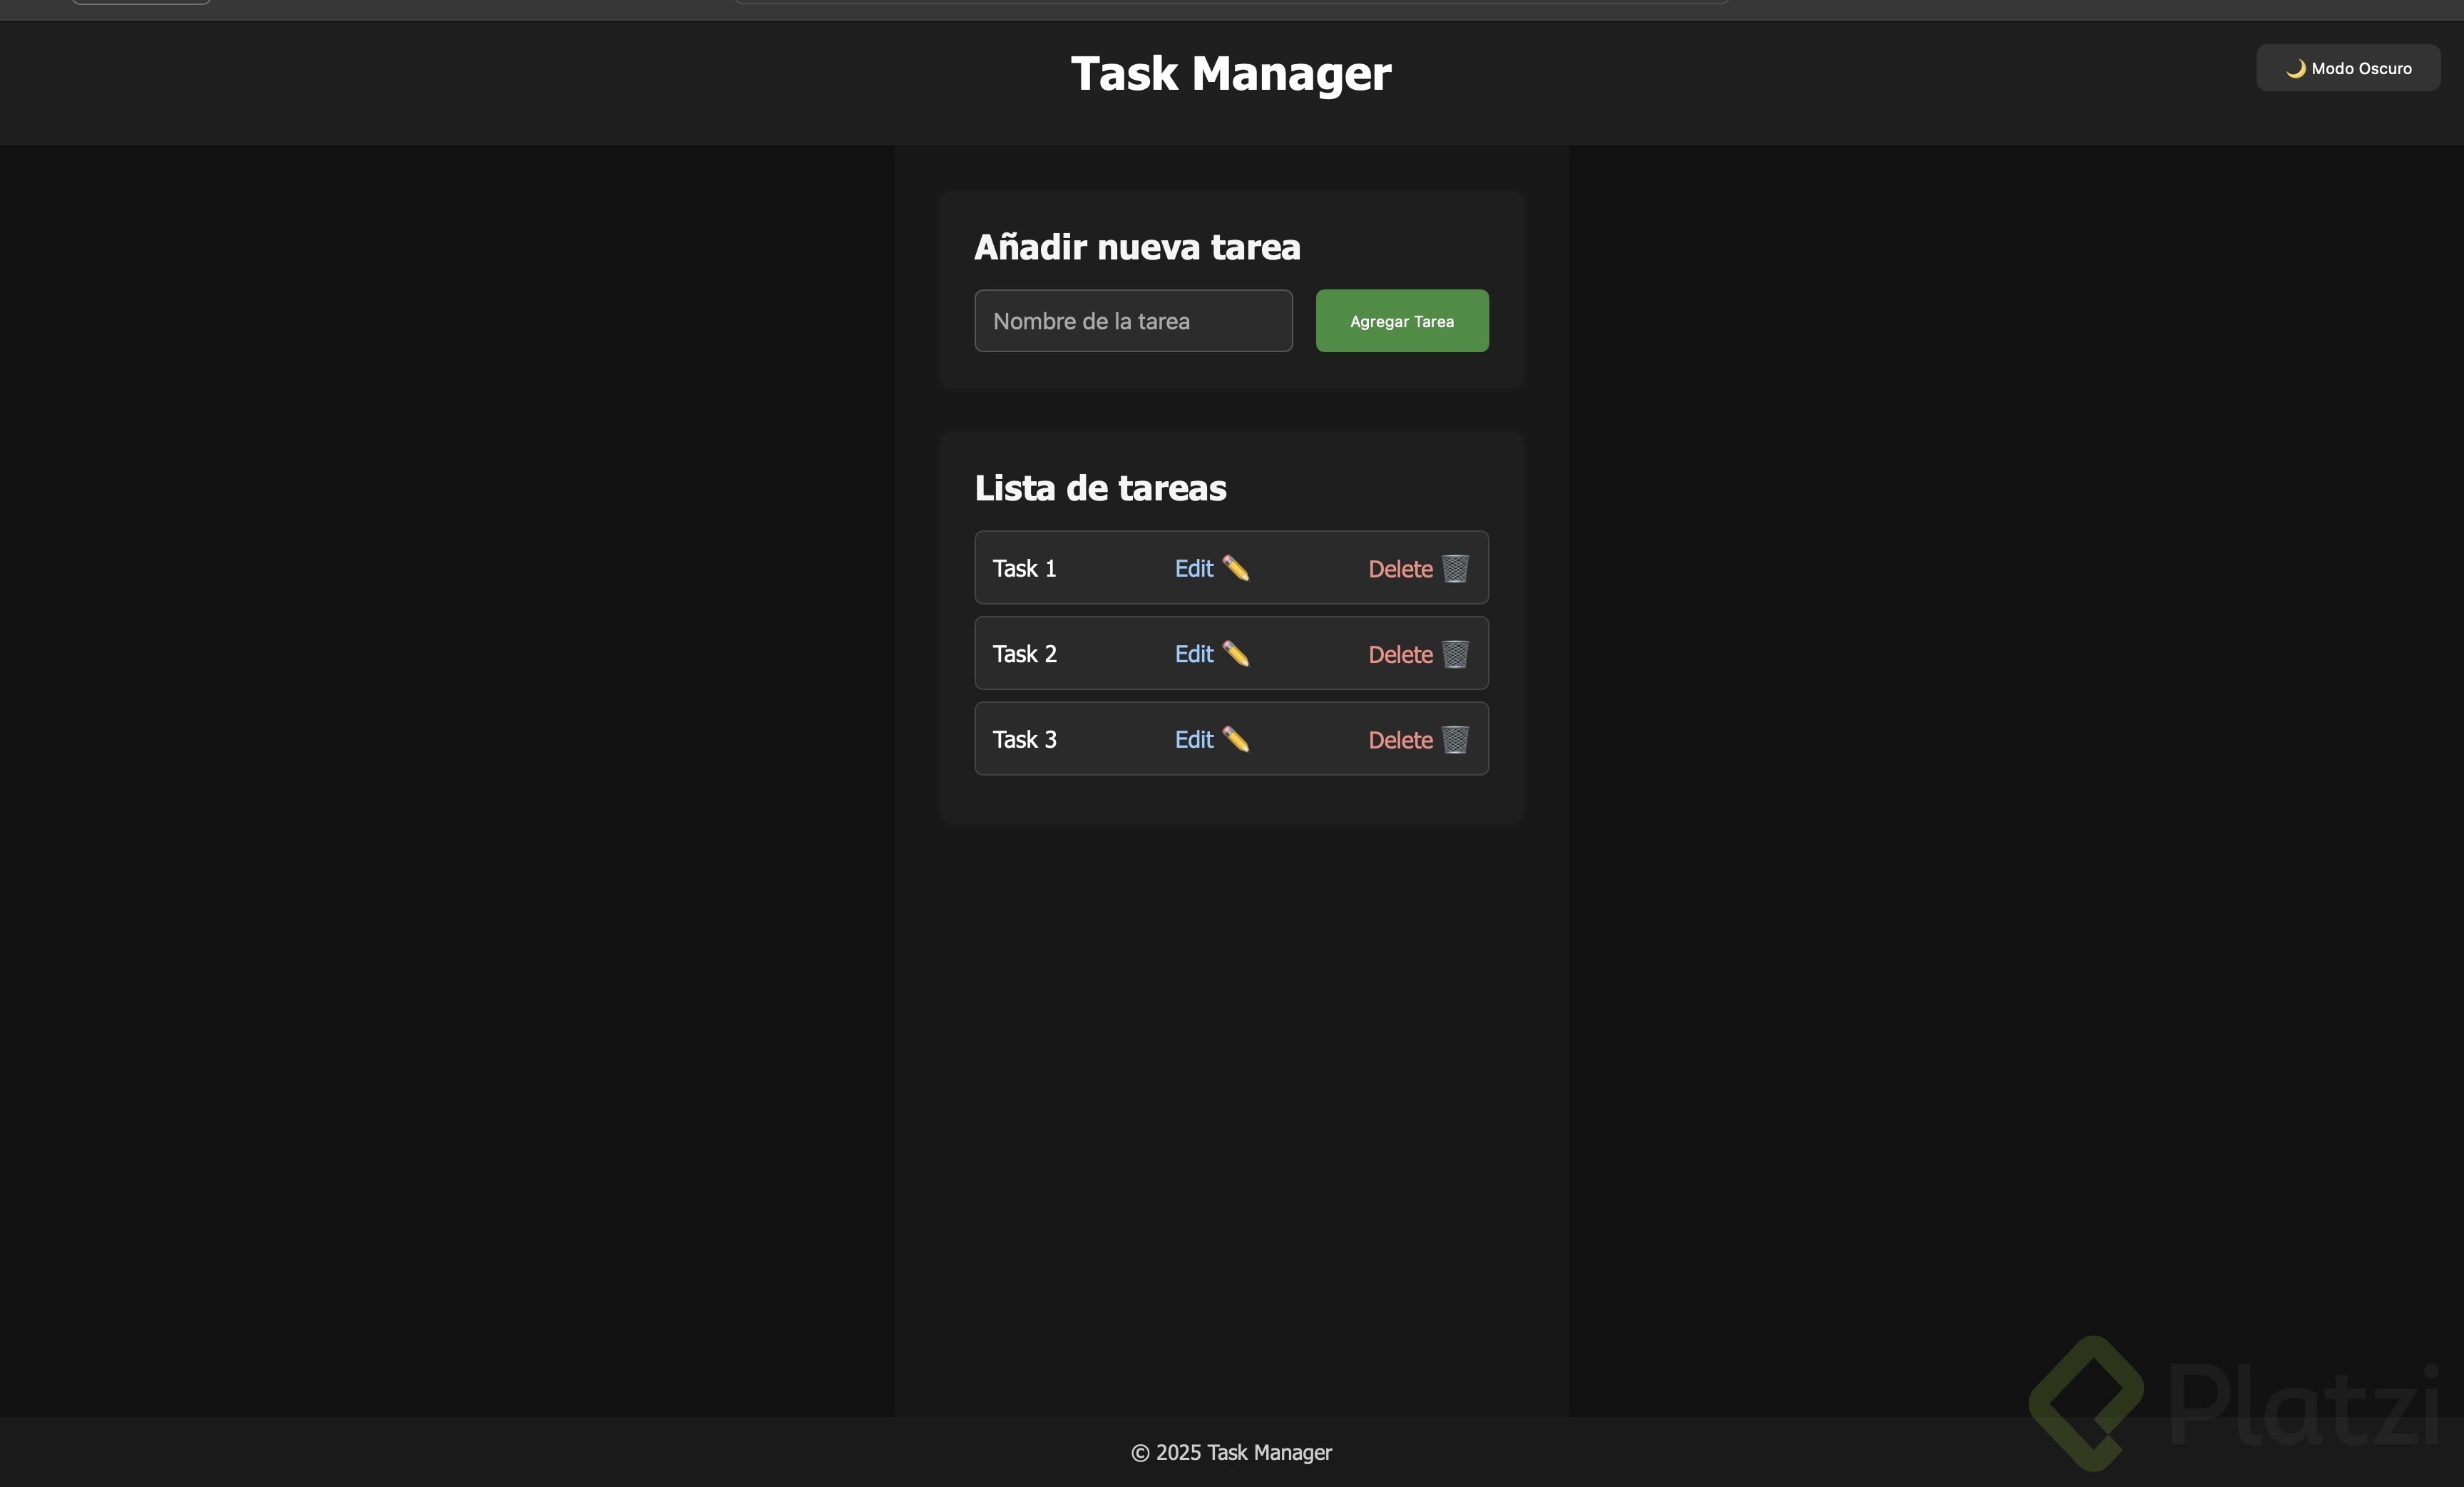Screen dimensions: 2464x1487
Task: Click the Edit link for Task 2
Action: pos(1194,654)
